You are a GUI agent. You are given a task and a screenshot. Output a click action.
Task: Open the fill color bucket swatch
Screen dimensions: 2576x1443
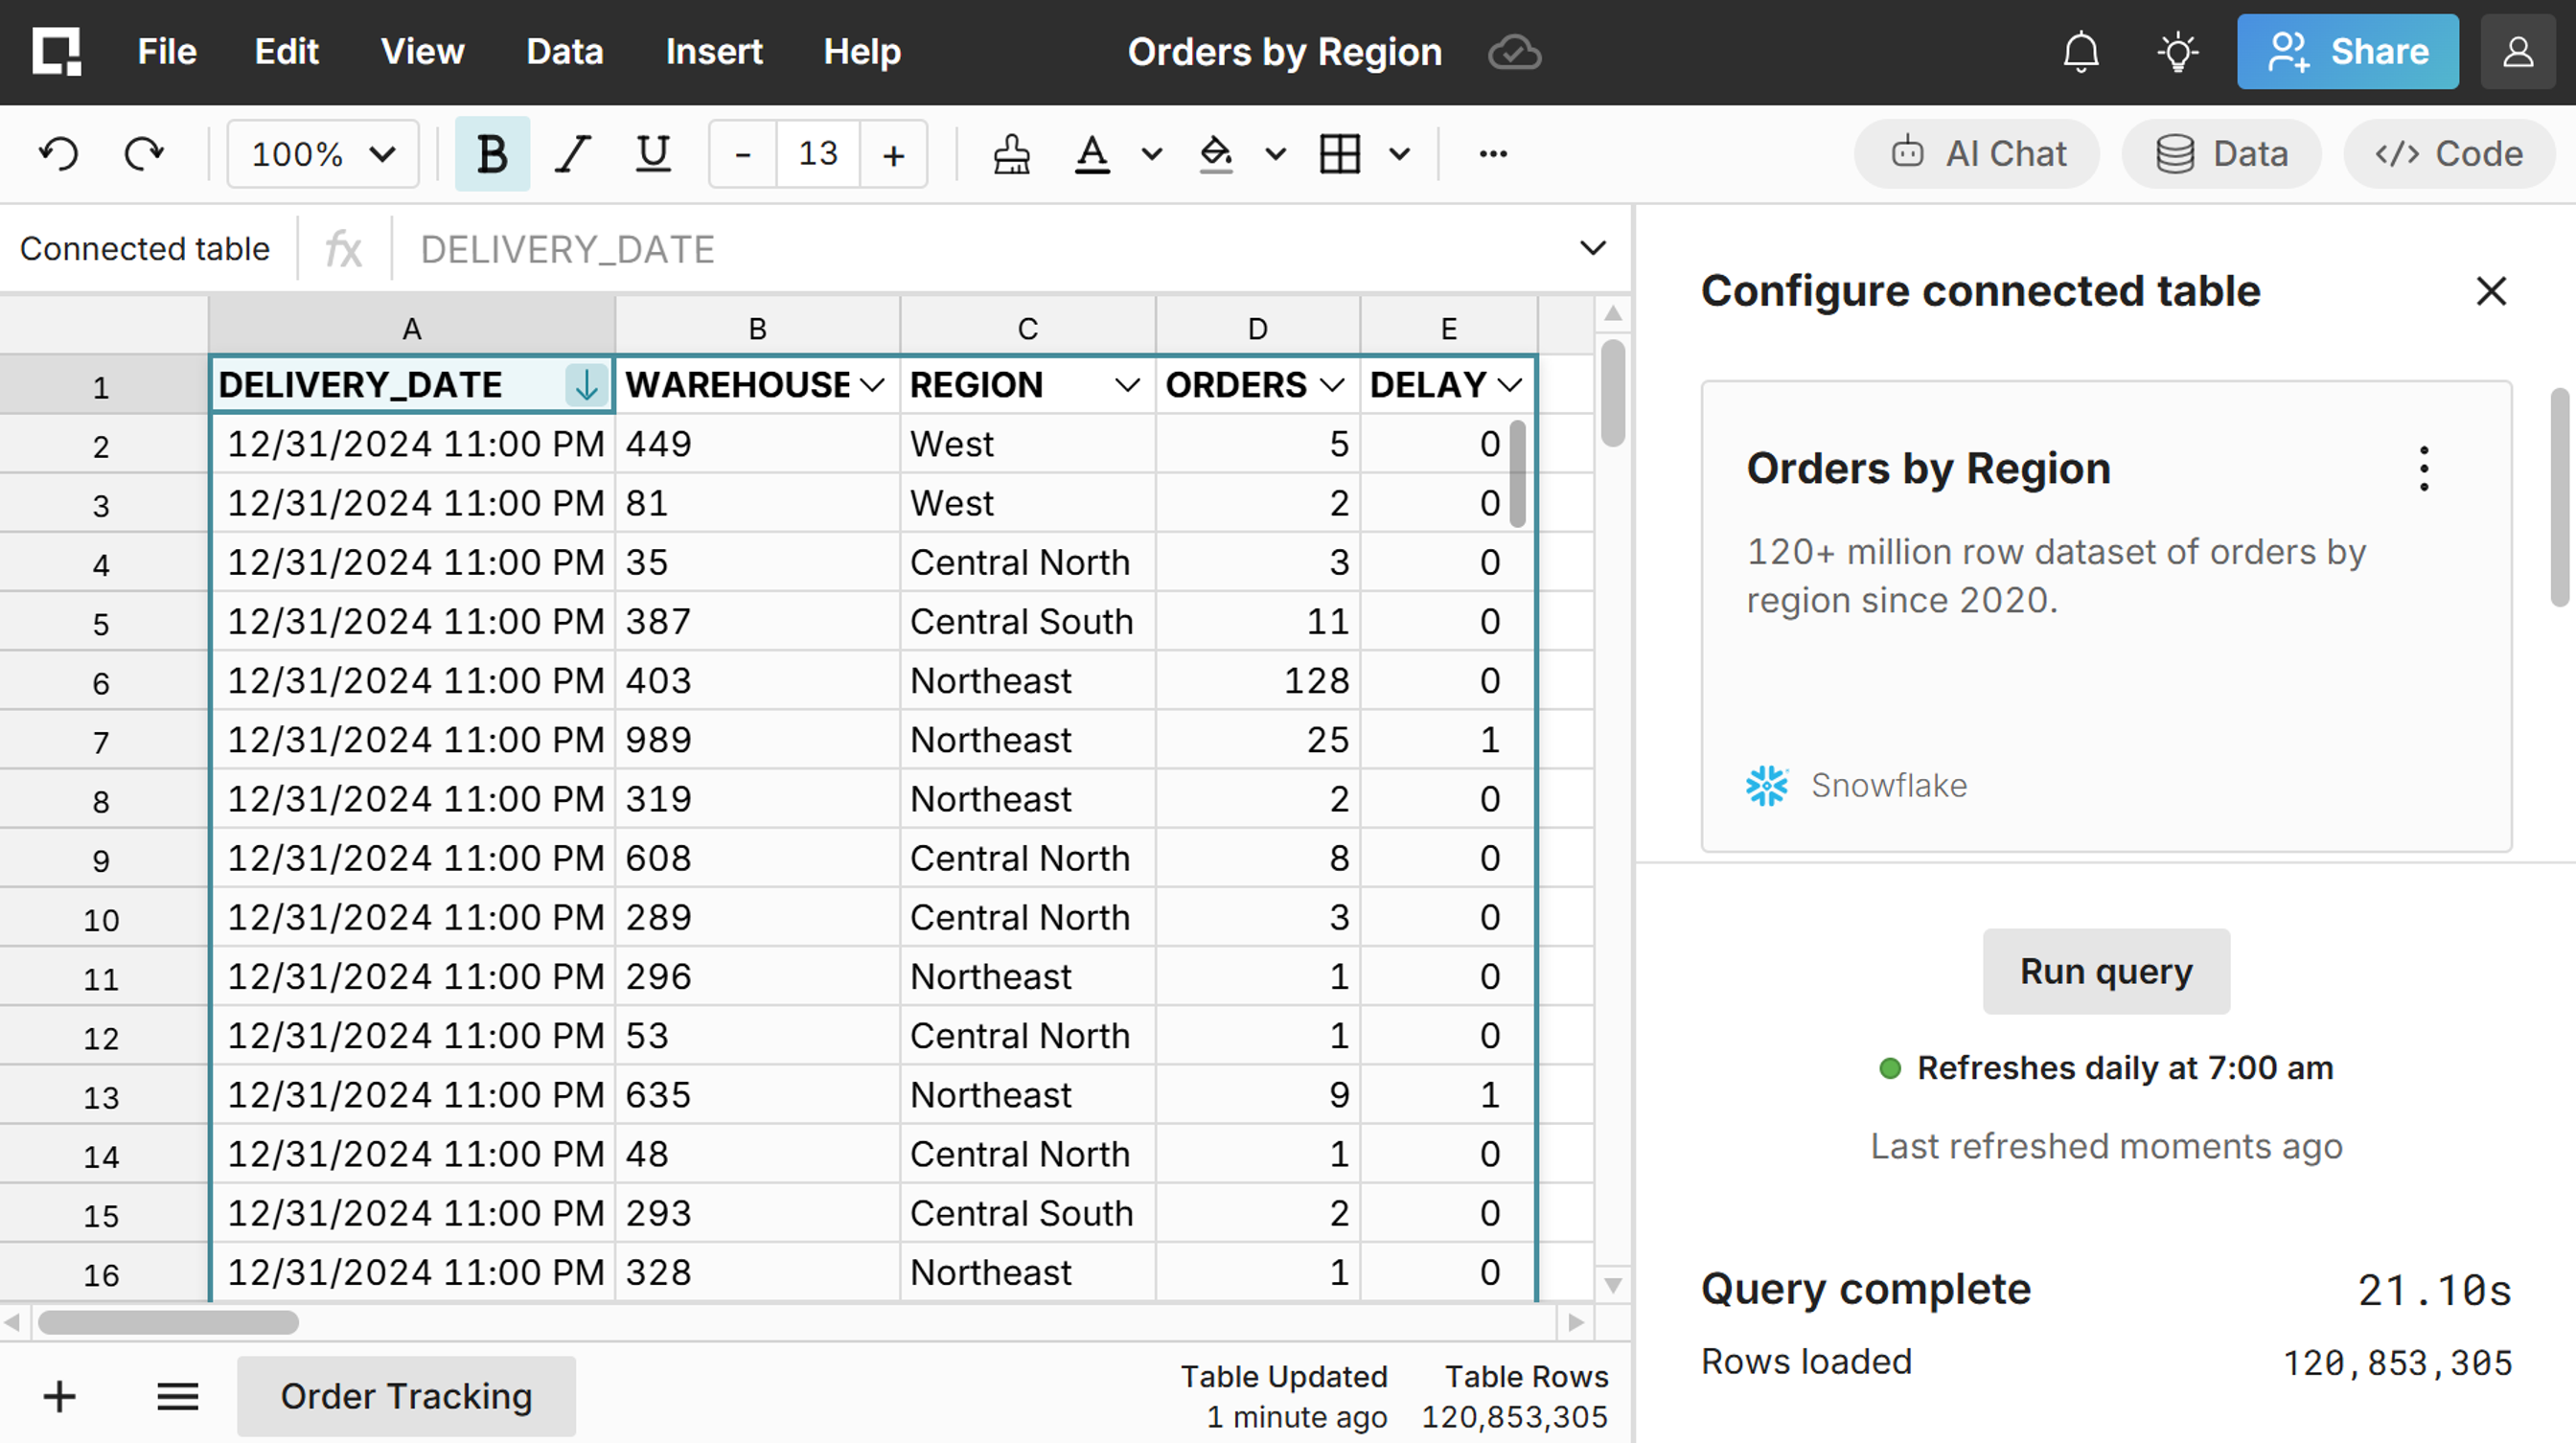[x=1215, y=154]
